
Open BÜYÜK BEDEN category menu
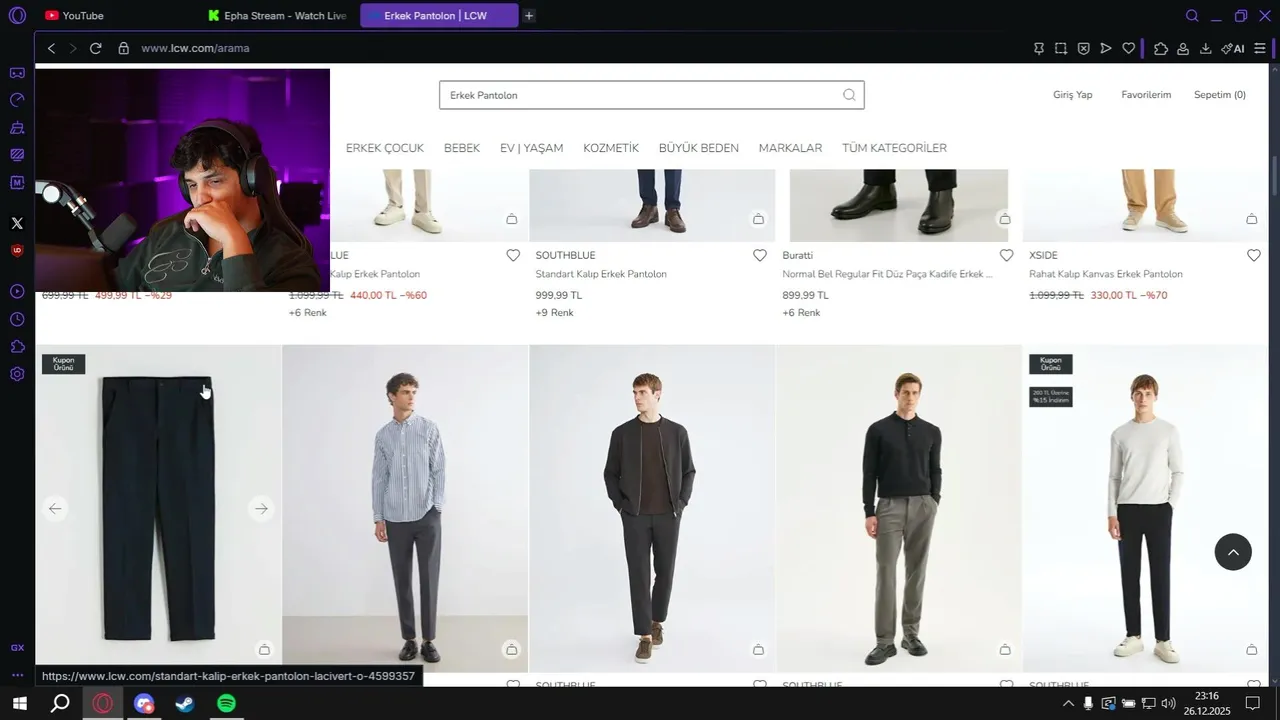tap(699, 148)
